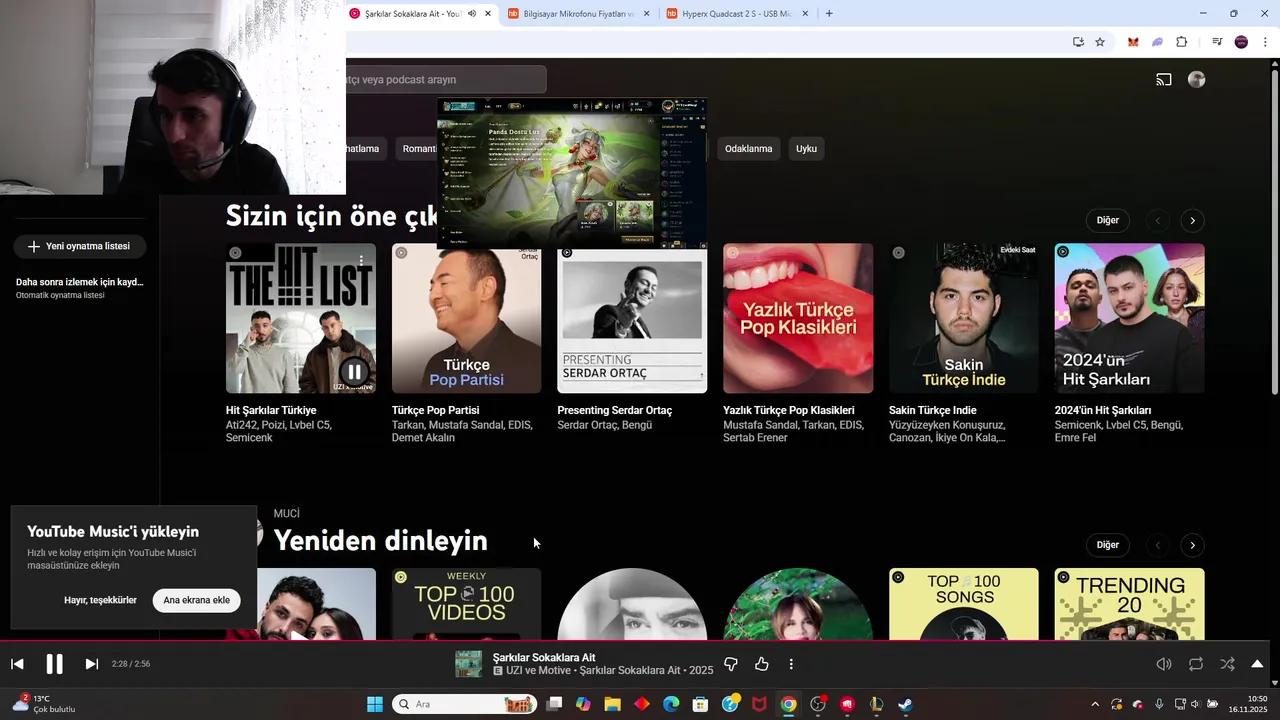Image resolution: width=1280 pixels, height=720 pixels.
Task: Open the Türkçe Pop Partisi playlist cover
Action: coord(467,319)
